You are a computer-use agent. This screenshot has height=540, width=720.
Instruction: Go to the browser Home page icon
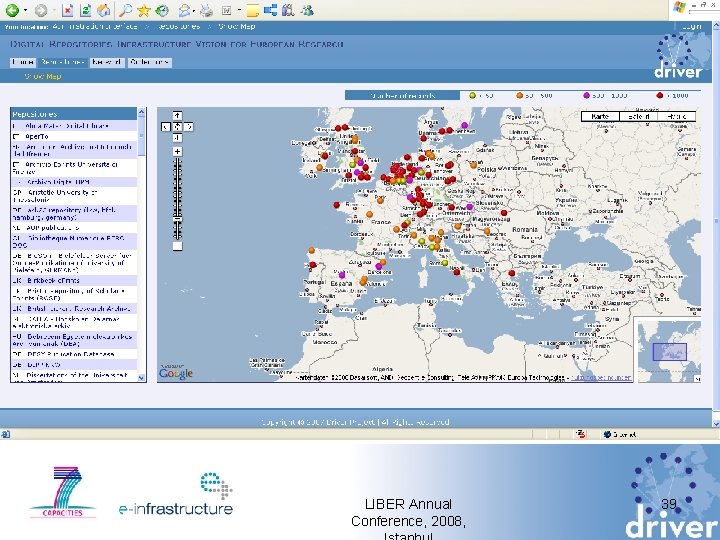103,10
